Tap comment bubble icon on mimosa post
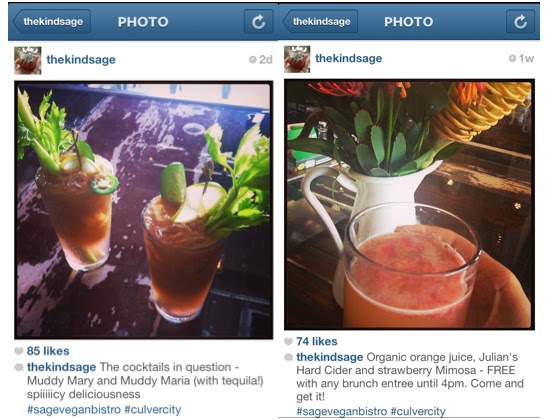The height and width of the screenshot is (420, 552). tap(289, 357)
